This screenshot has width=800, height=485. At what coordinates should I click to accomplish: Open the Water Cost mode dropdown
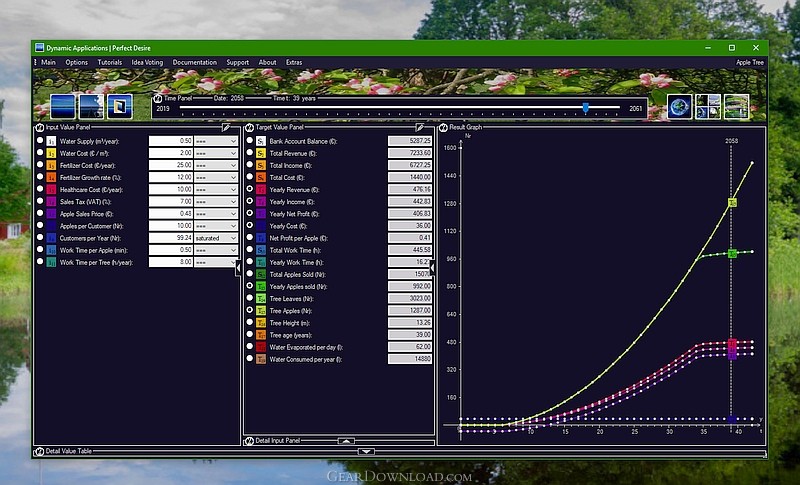[x=216, y=153]
